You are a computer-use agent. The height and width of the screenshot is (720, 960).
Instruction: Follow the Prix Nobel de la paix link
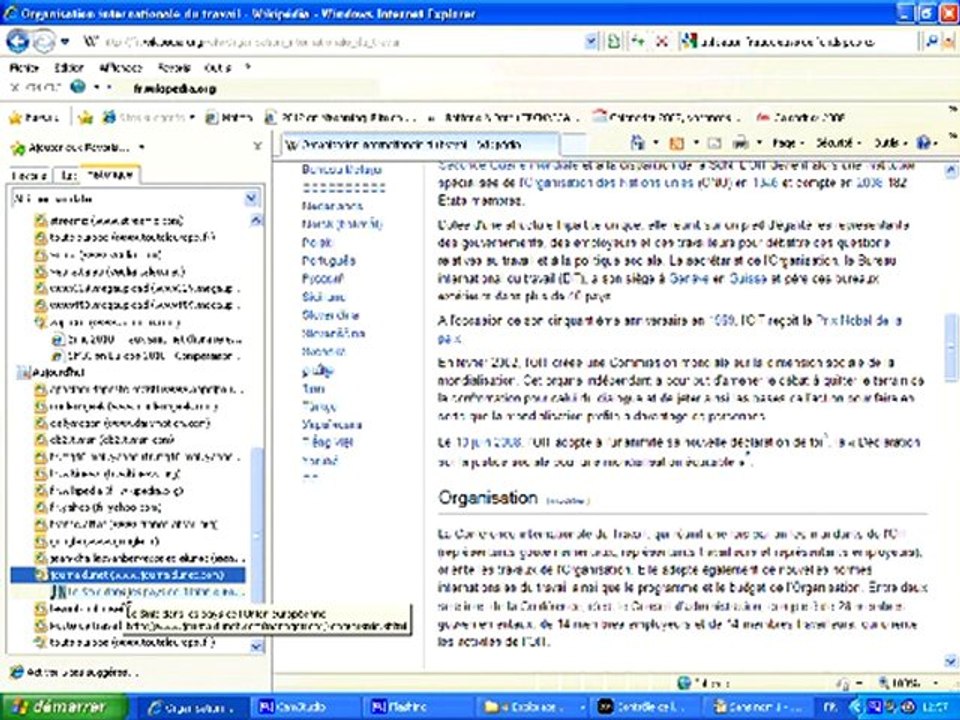(859, 320)
